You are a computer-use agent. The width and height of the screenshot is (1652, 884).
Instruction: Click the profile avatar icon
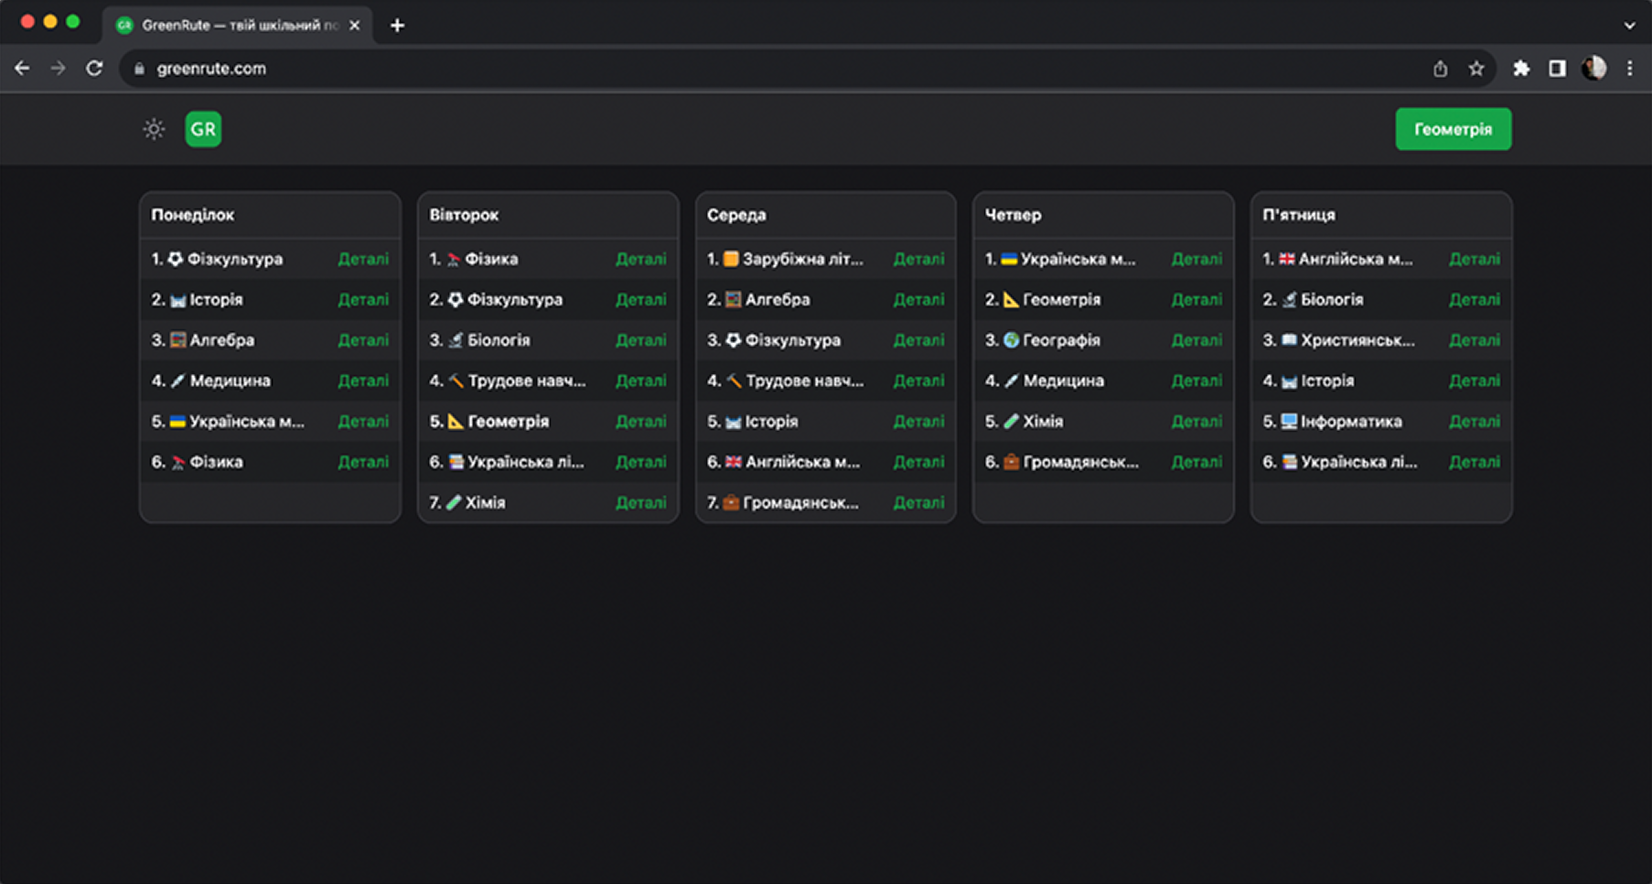(x=1594, y=68)
